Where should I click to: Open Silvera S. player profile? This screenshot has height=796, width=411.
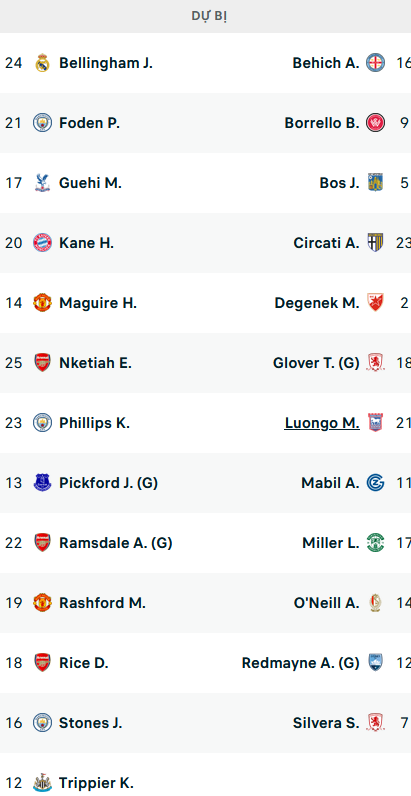tap(326, 723)
